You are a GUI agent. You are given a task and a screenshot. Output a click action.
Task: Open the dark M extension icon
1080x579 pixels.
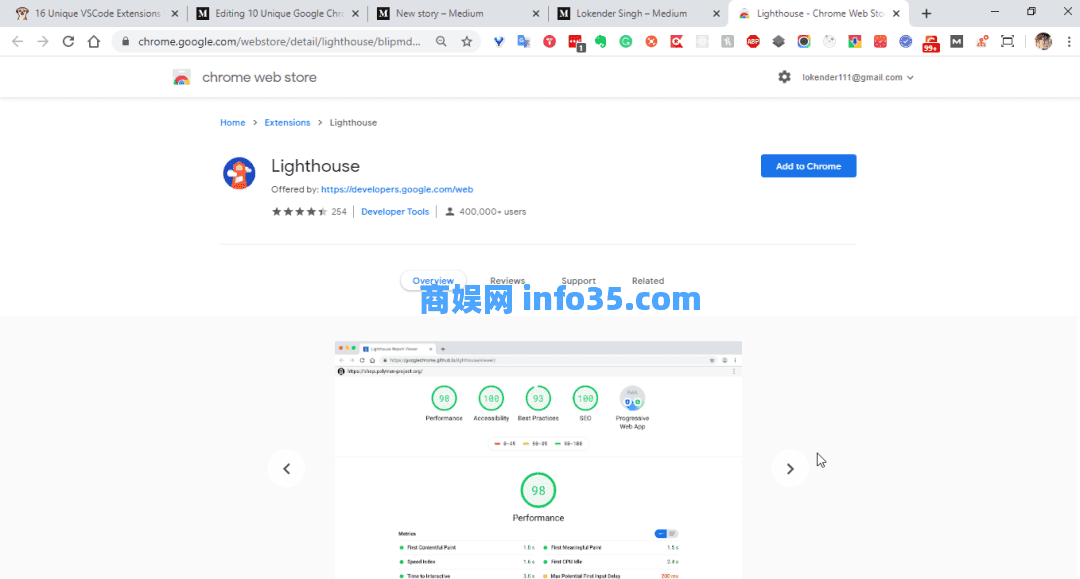(957, 41)
